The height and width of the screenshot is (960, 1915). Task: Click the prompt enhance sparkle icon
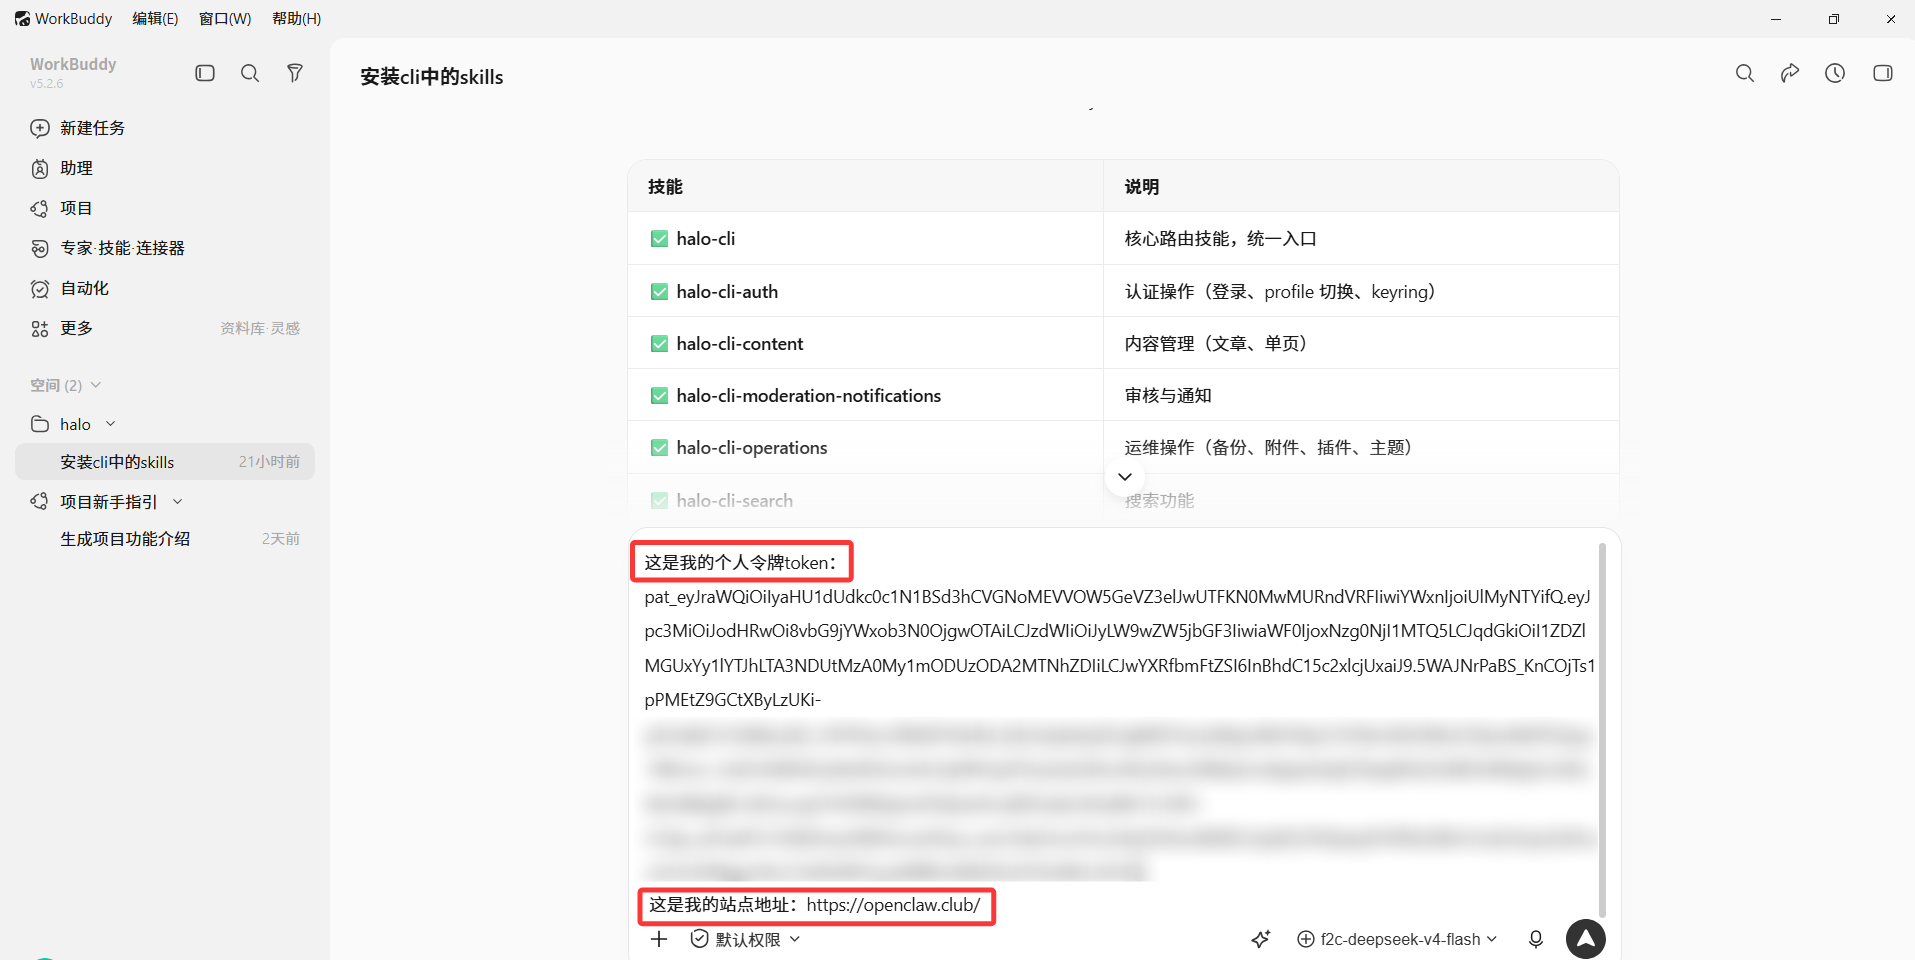pos(1261,939)
